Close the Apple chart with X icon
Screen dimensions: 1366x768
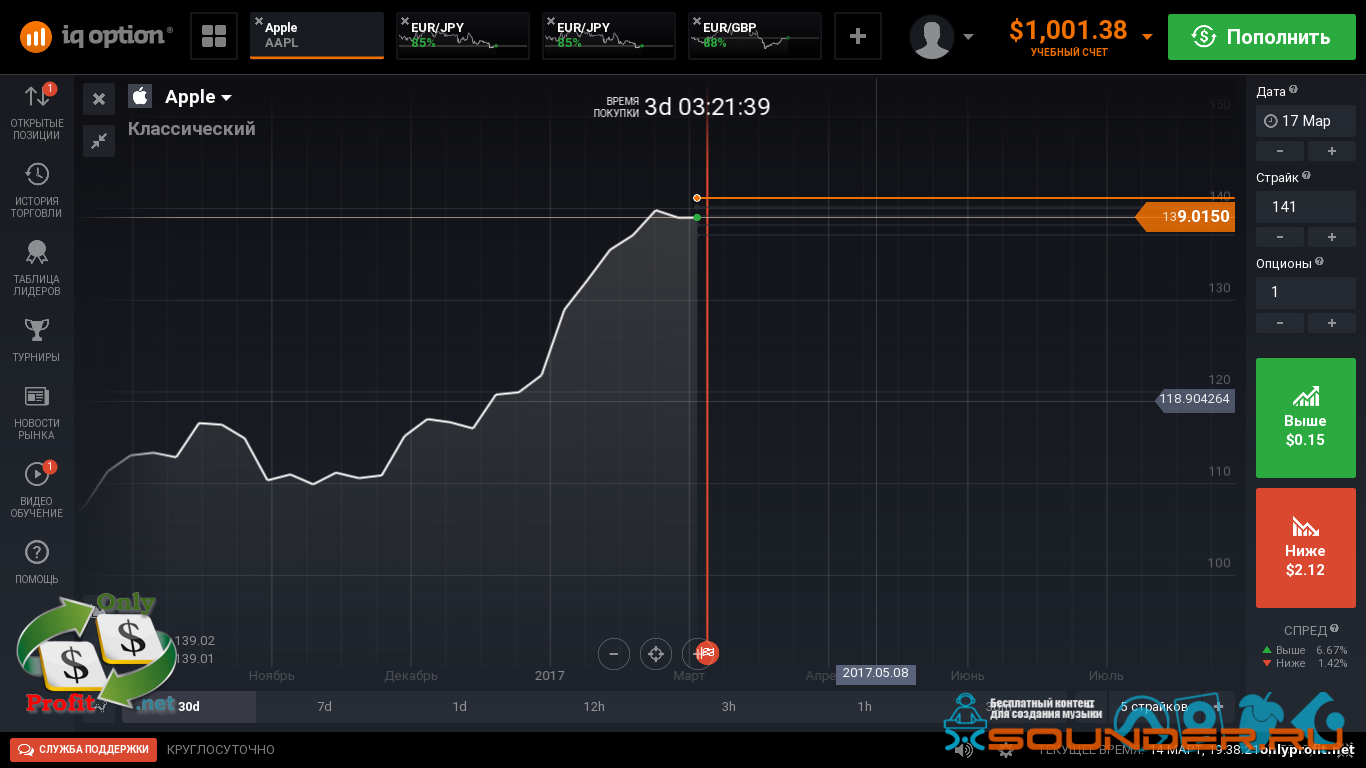coord(99,99)
